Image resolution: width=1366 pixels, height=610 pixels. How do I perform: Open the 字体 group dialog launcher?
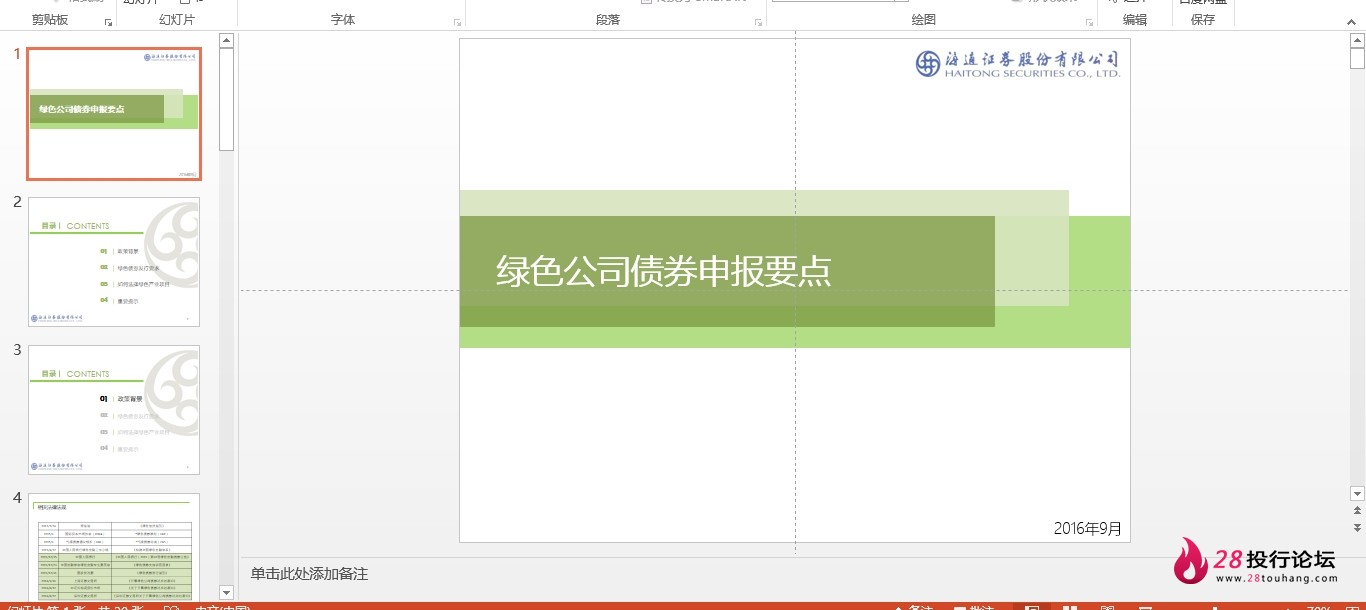(458, 21)
